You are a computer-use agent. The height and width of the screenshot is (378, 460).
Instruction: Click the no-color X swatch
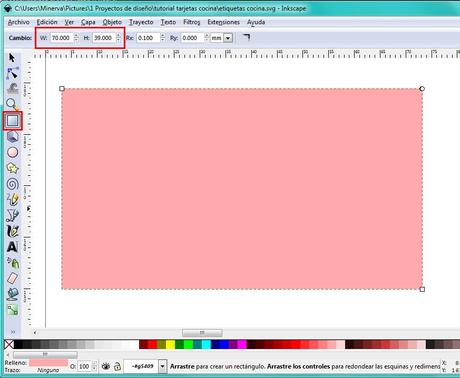coord(9,344)
